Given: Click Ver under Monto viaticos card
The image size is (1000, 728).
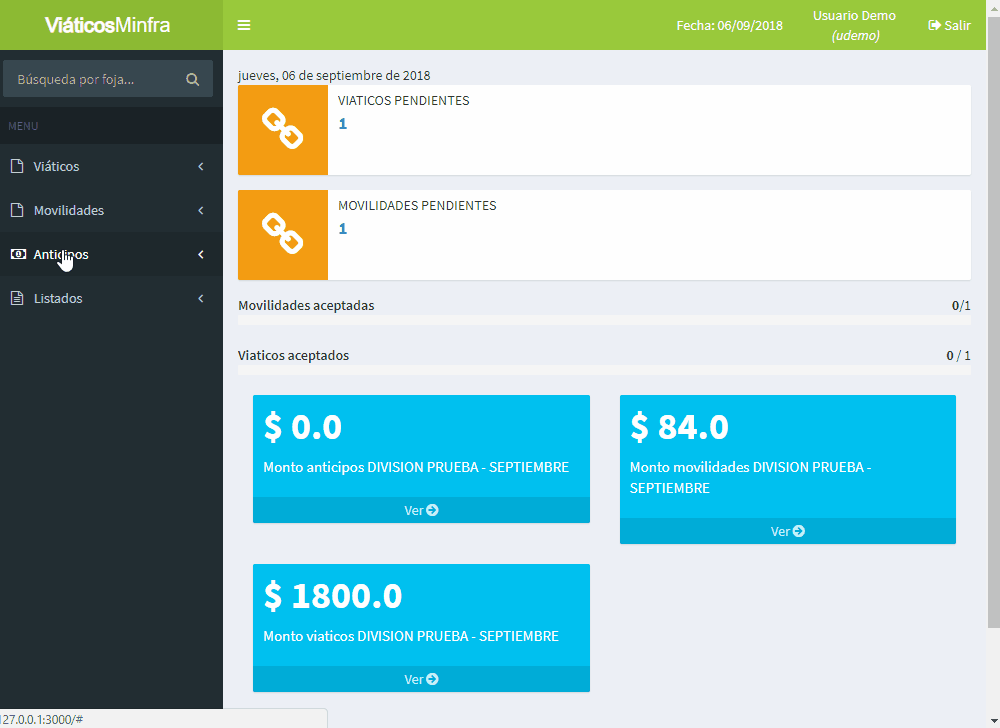Looking at the screenshot, I should coord(421,679).
